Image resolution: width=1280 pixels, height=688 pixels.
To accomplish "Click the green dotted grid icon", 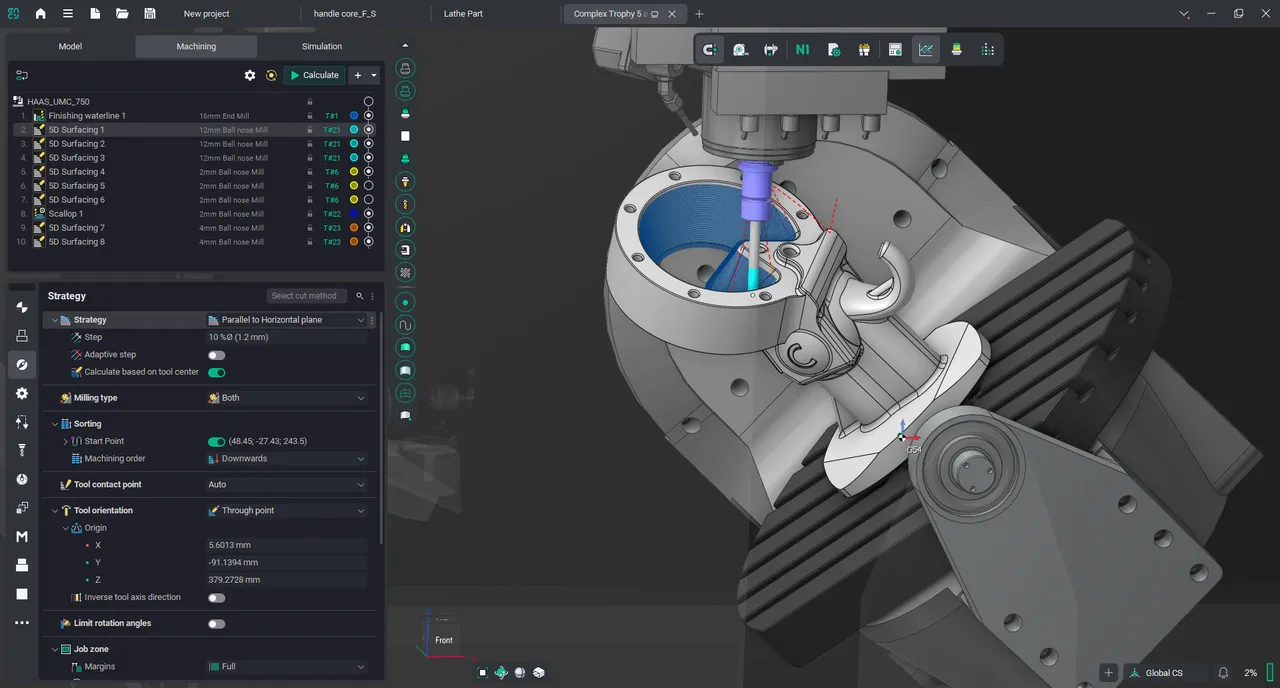I will coord(988,49).
